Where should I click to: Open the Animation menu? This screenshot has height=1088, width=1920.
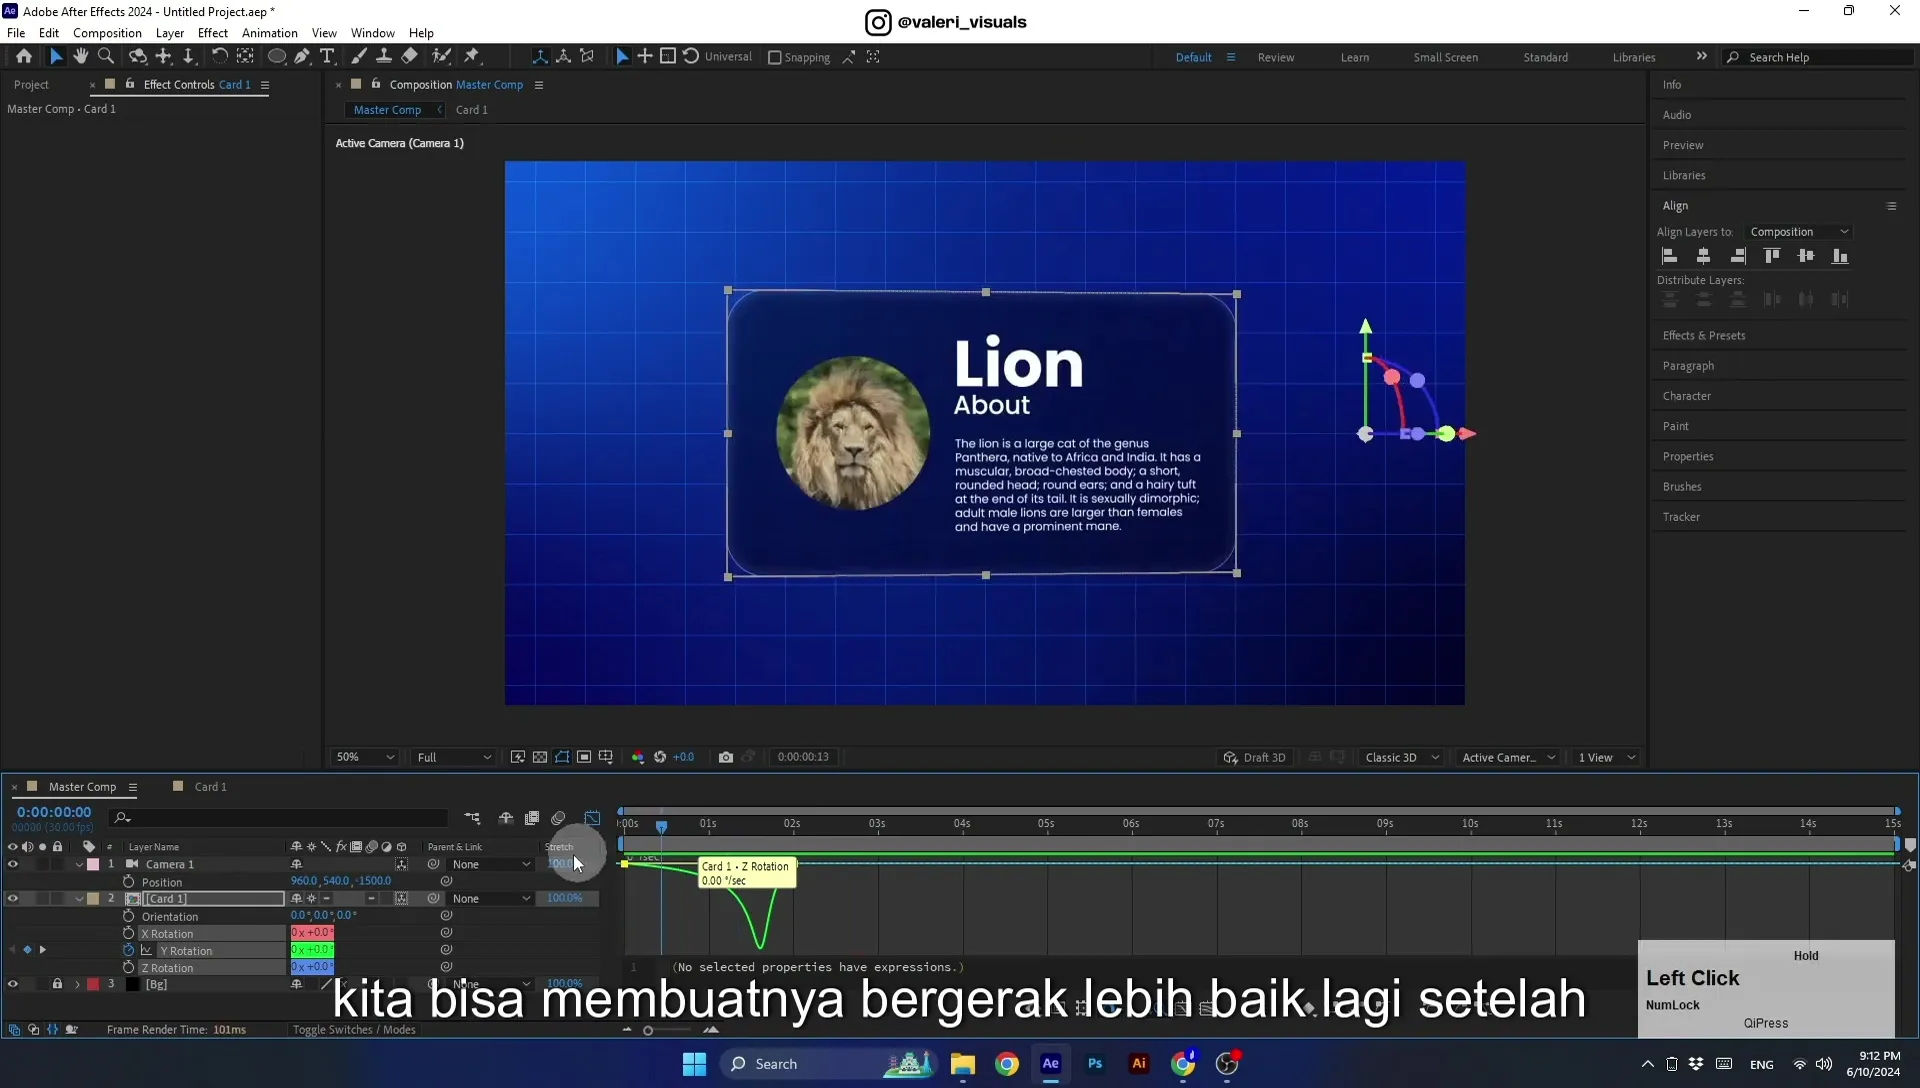269,33
